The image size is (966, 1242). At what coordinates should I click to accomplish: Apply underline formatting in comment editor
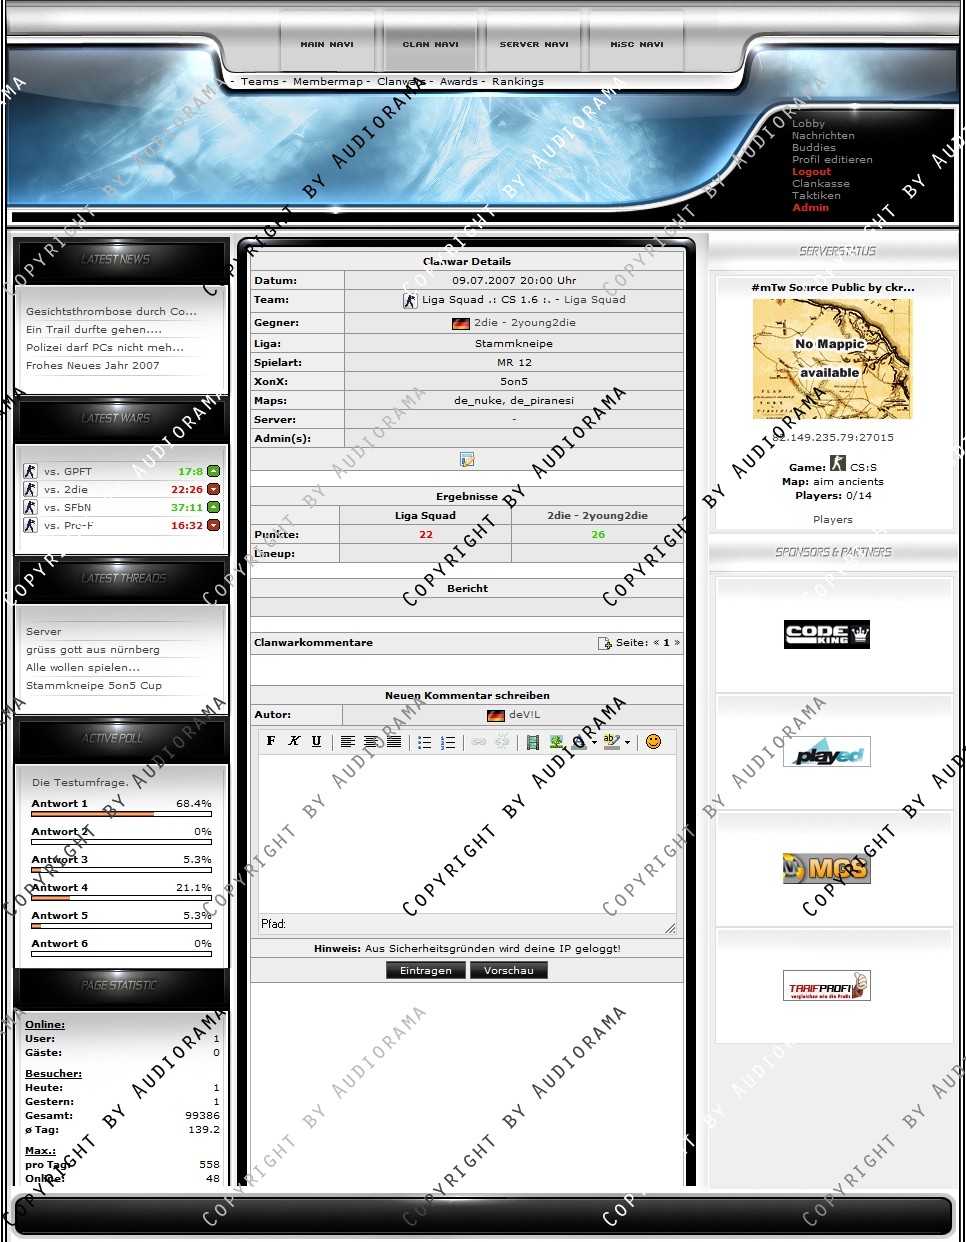[317, 741]
